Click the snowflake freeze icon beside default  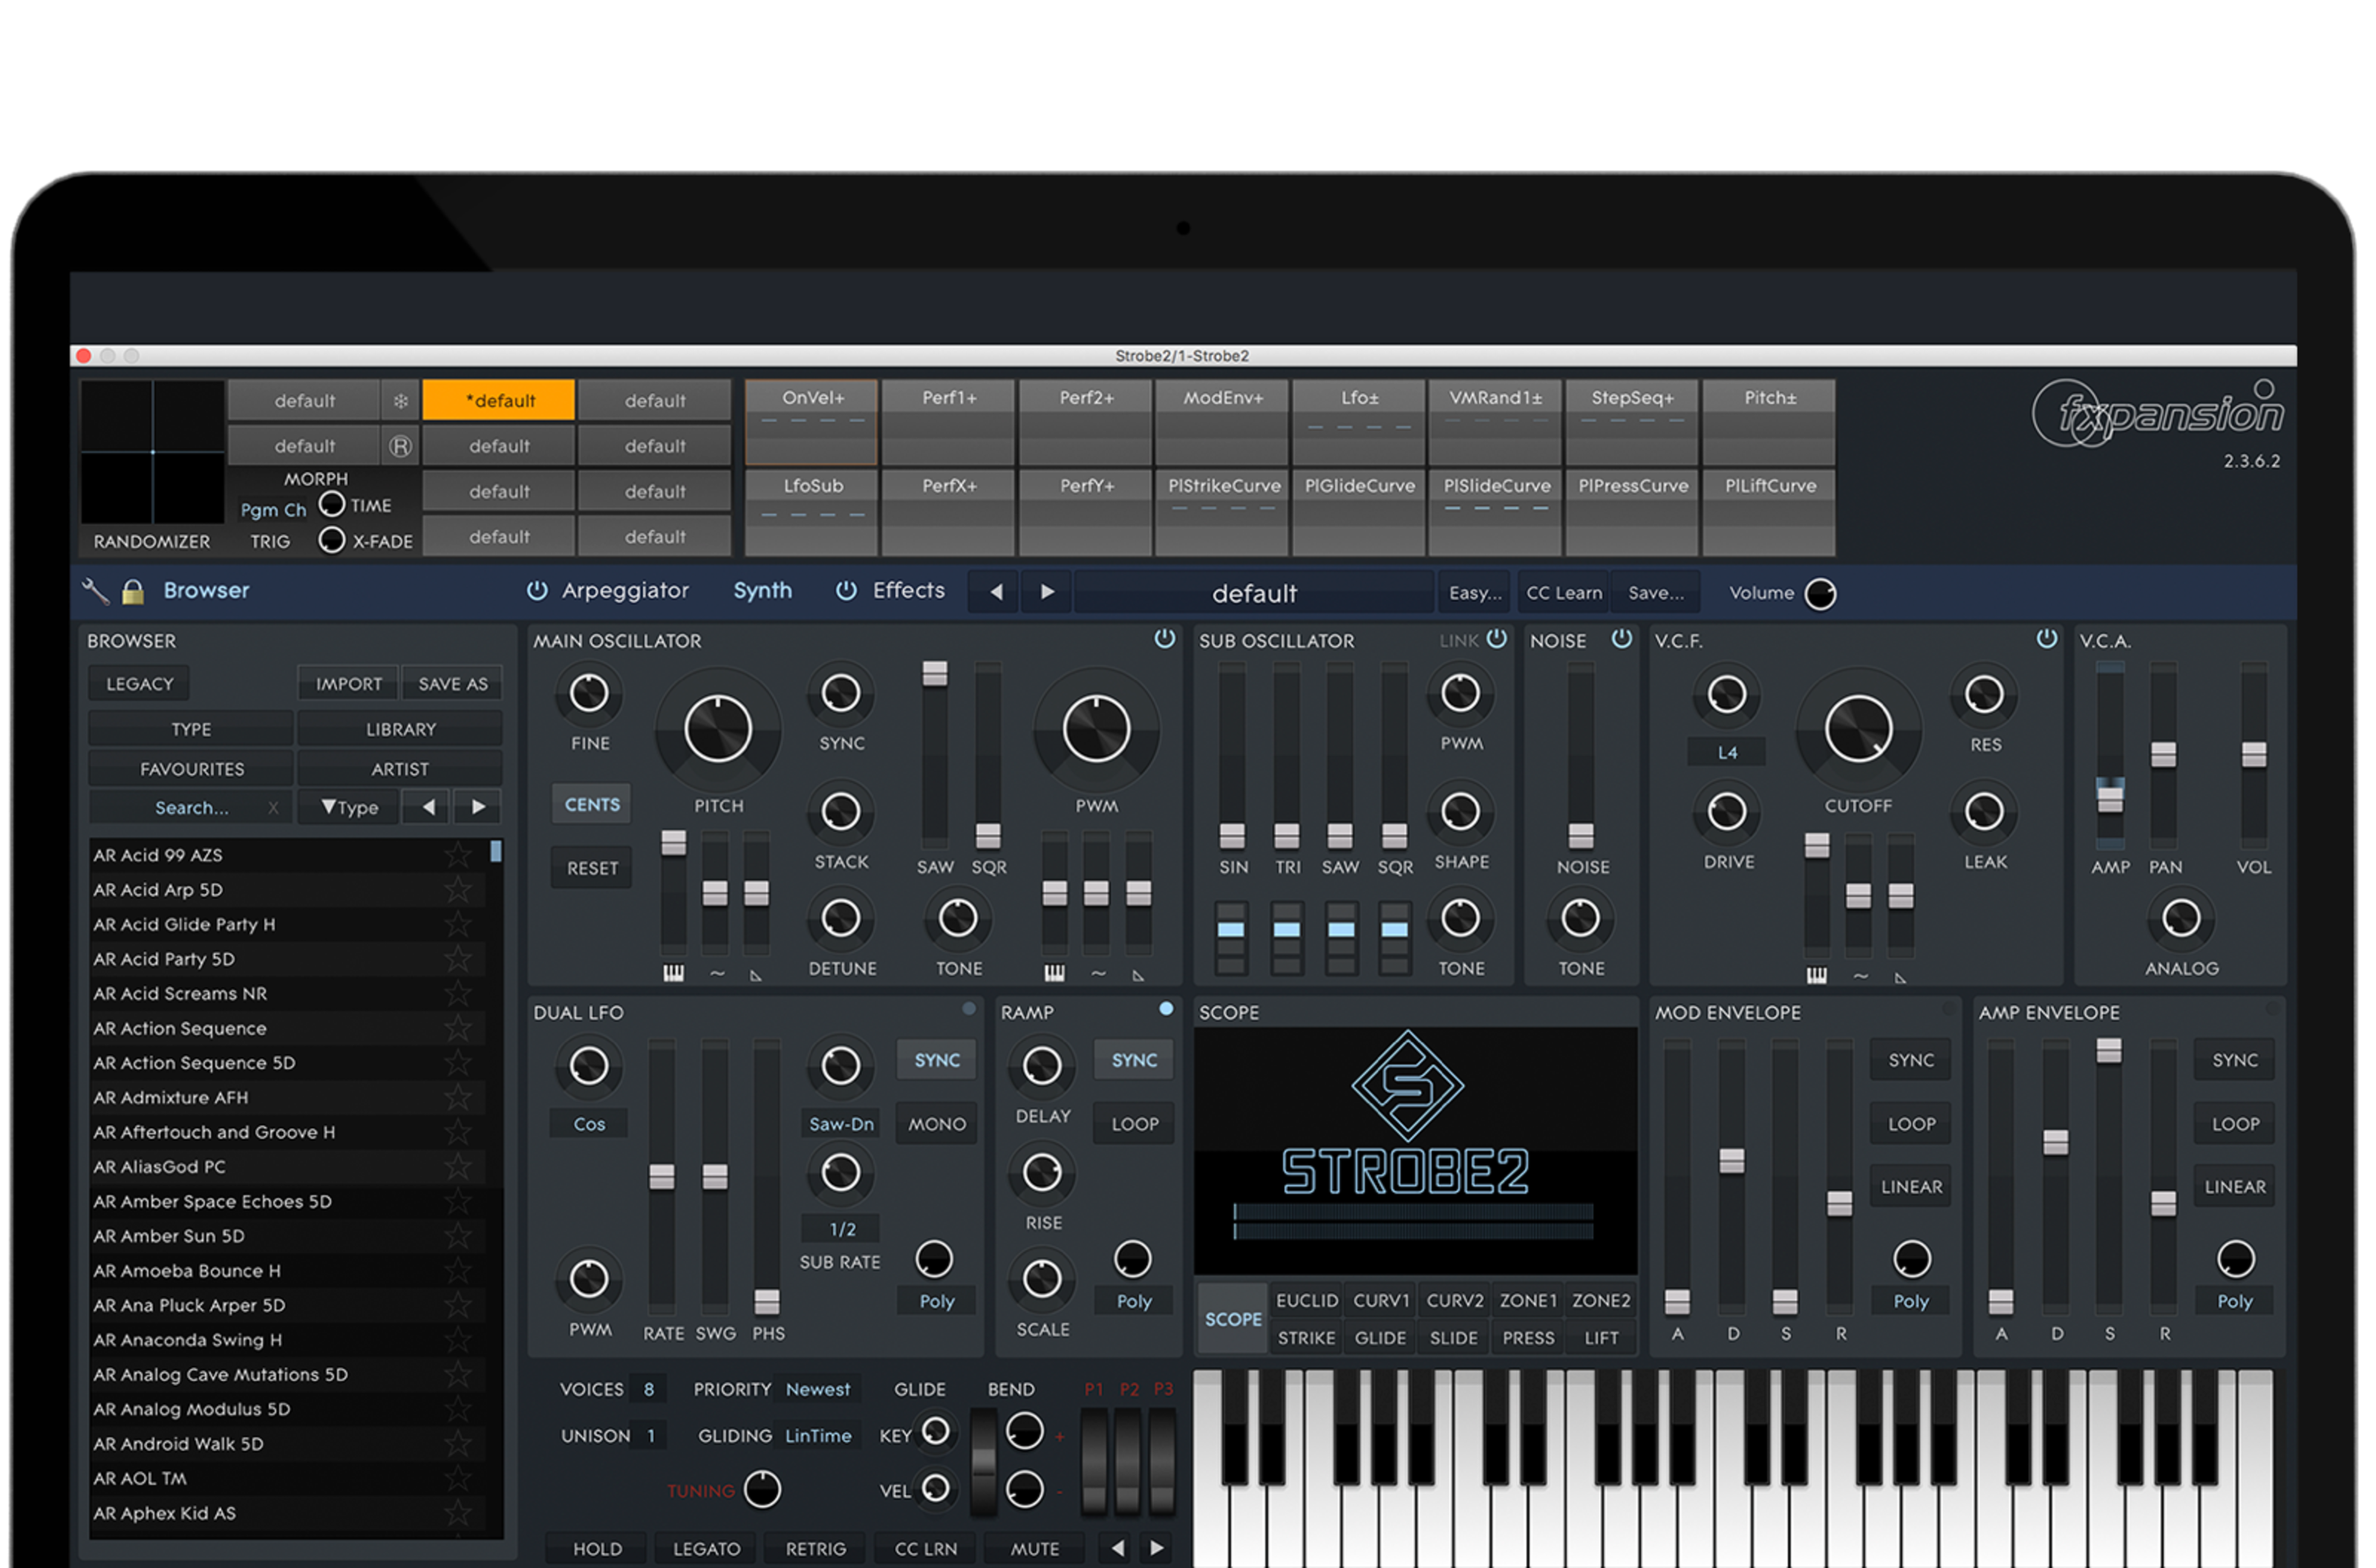(400, 401)
